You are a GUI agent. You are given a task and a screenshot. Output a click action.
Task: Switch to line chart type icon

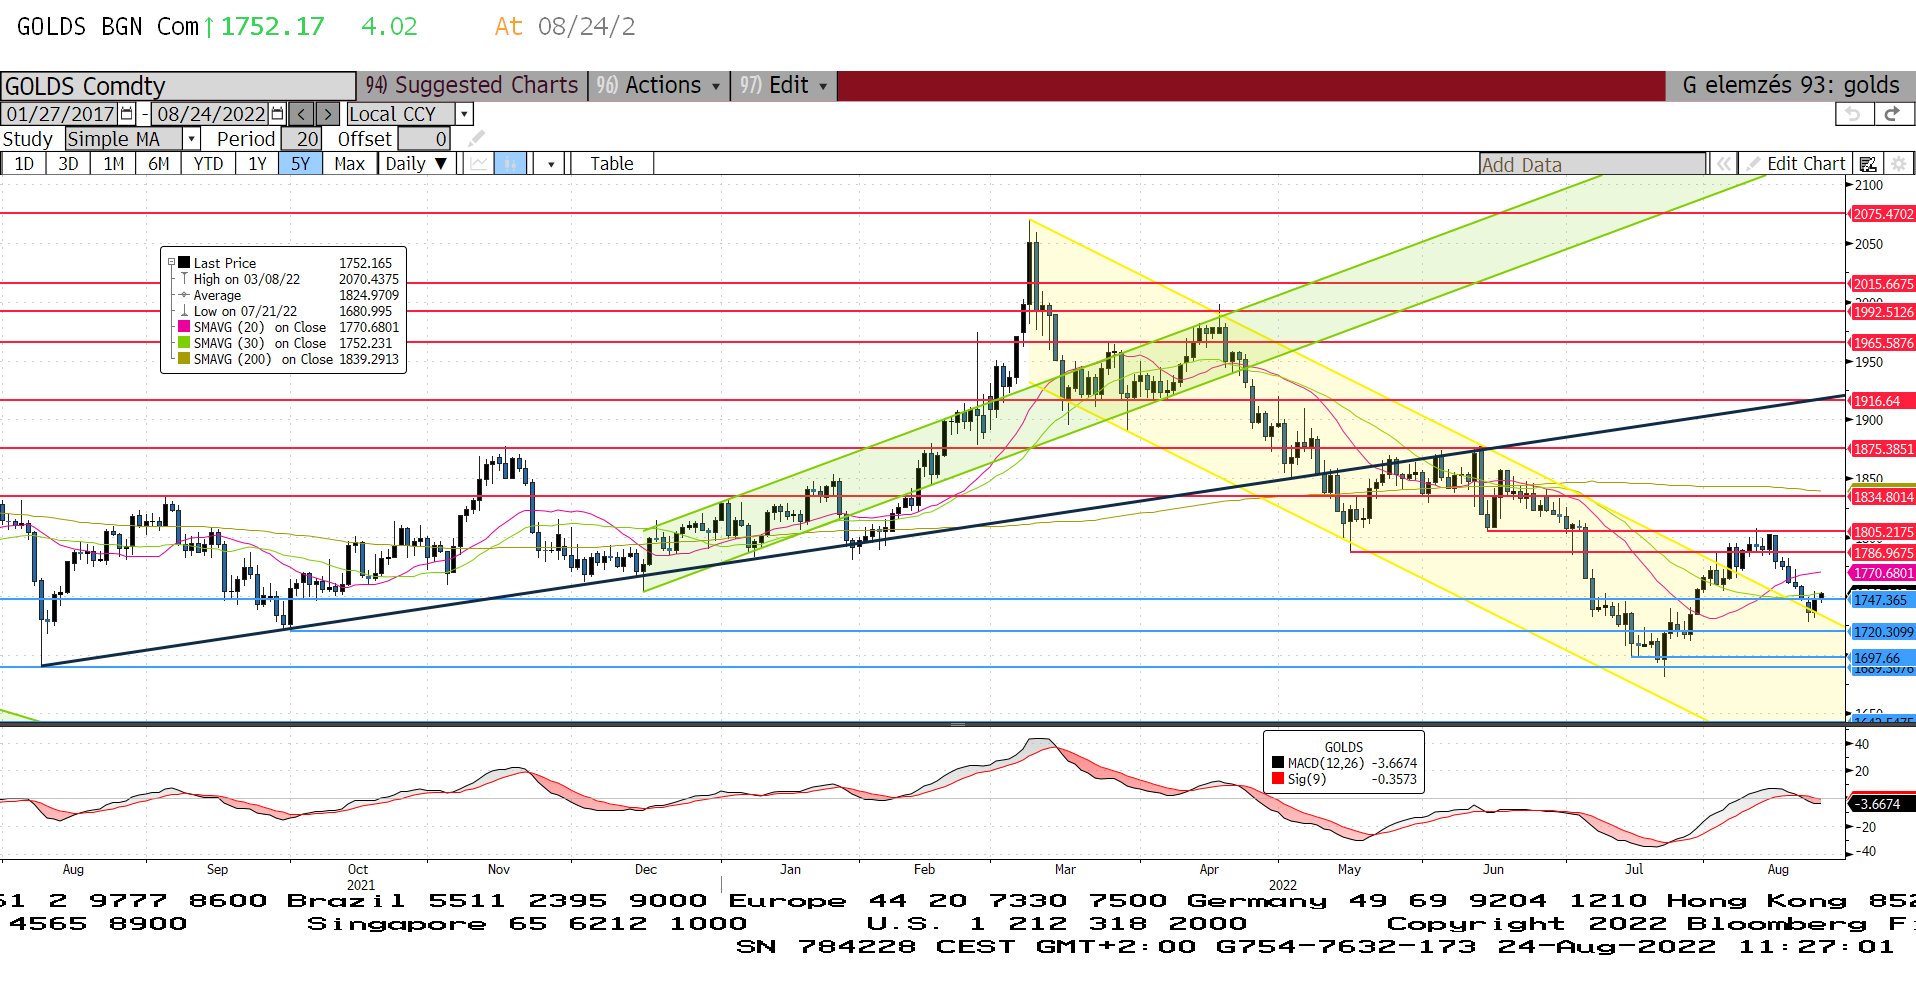tap(480, 164)
